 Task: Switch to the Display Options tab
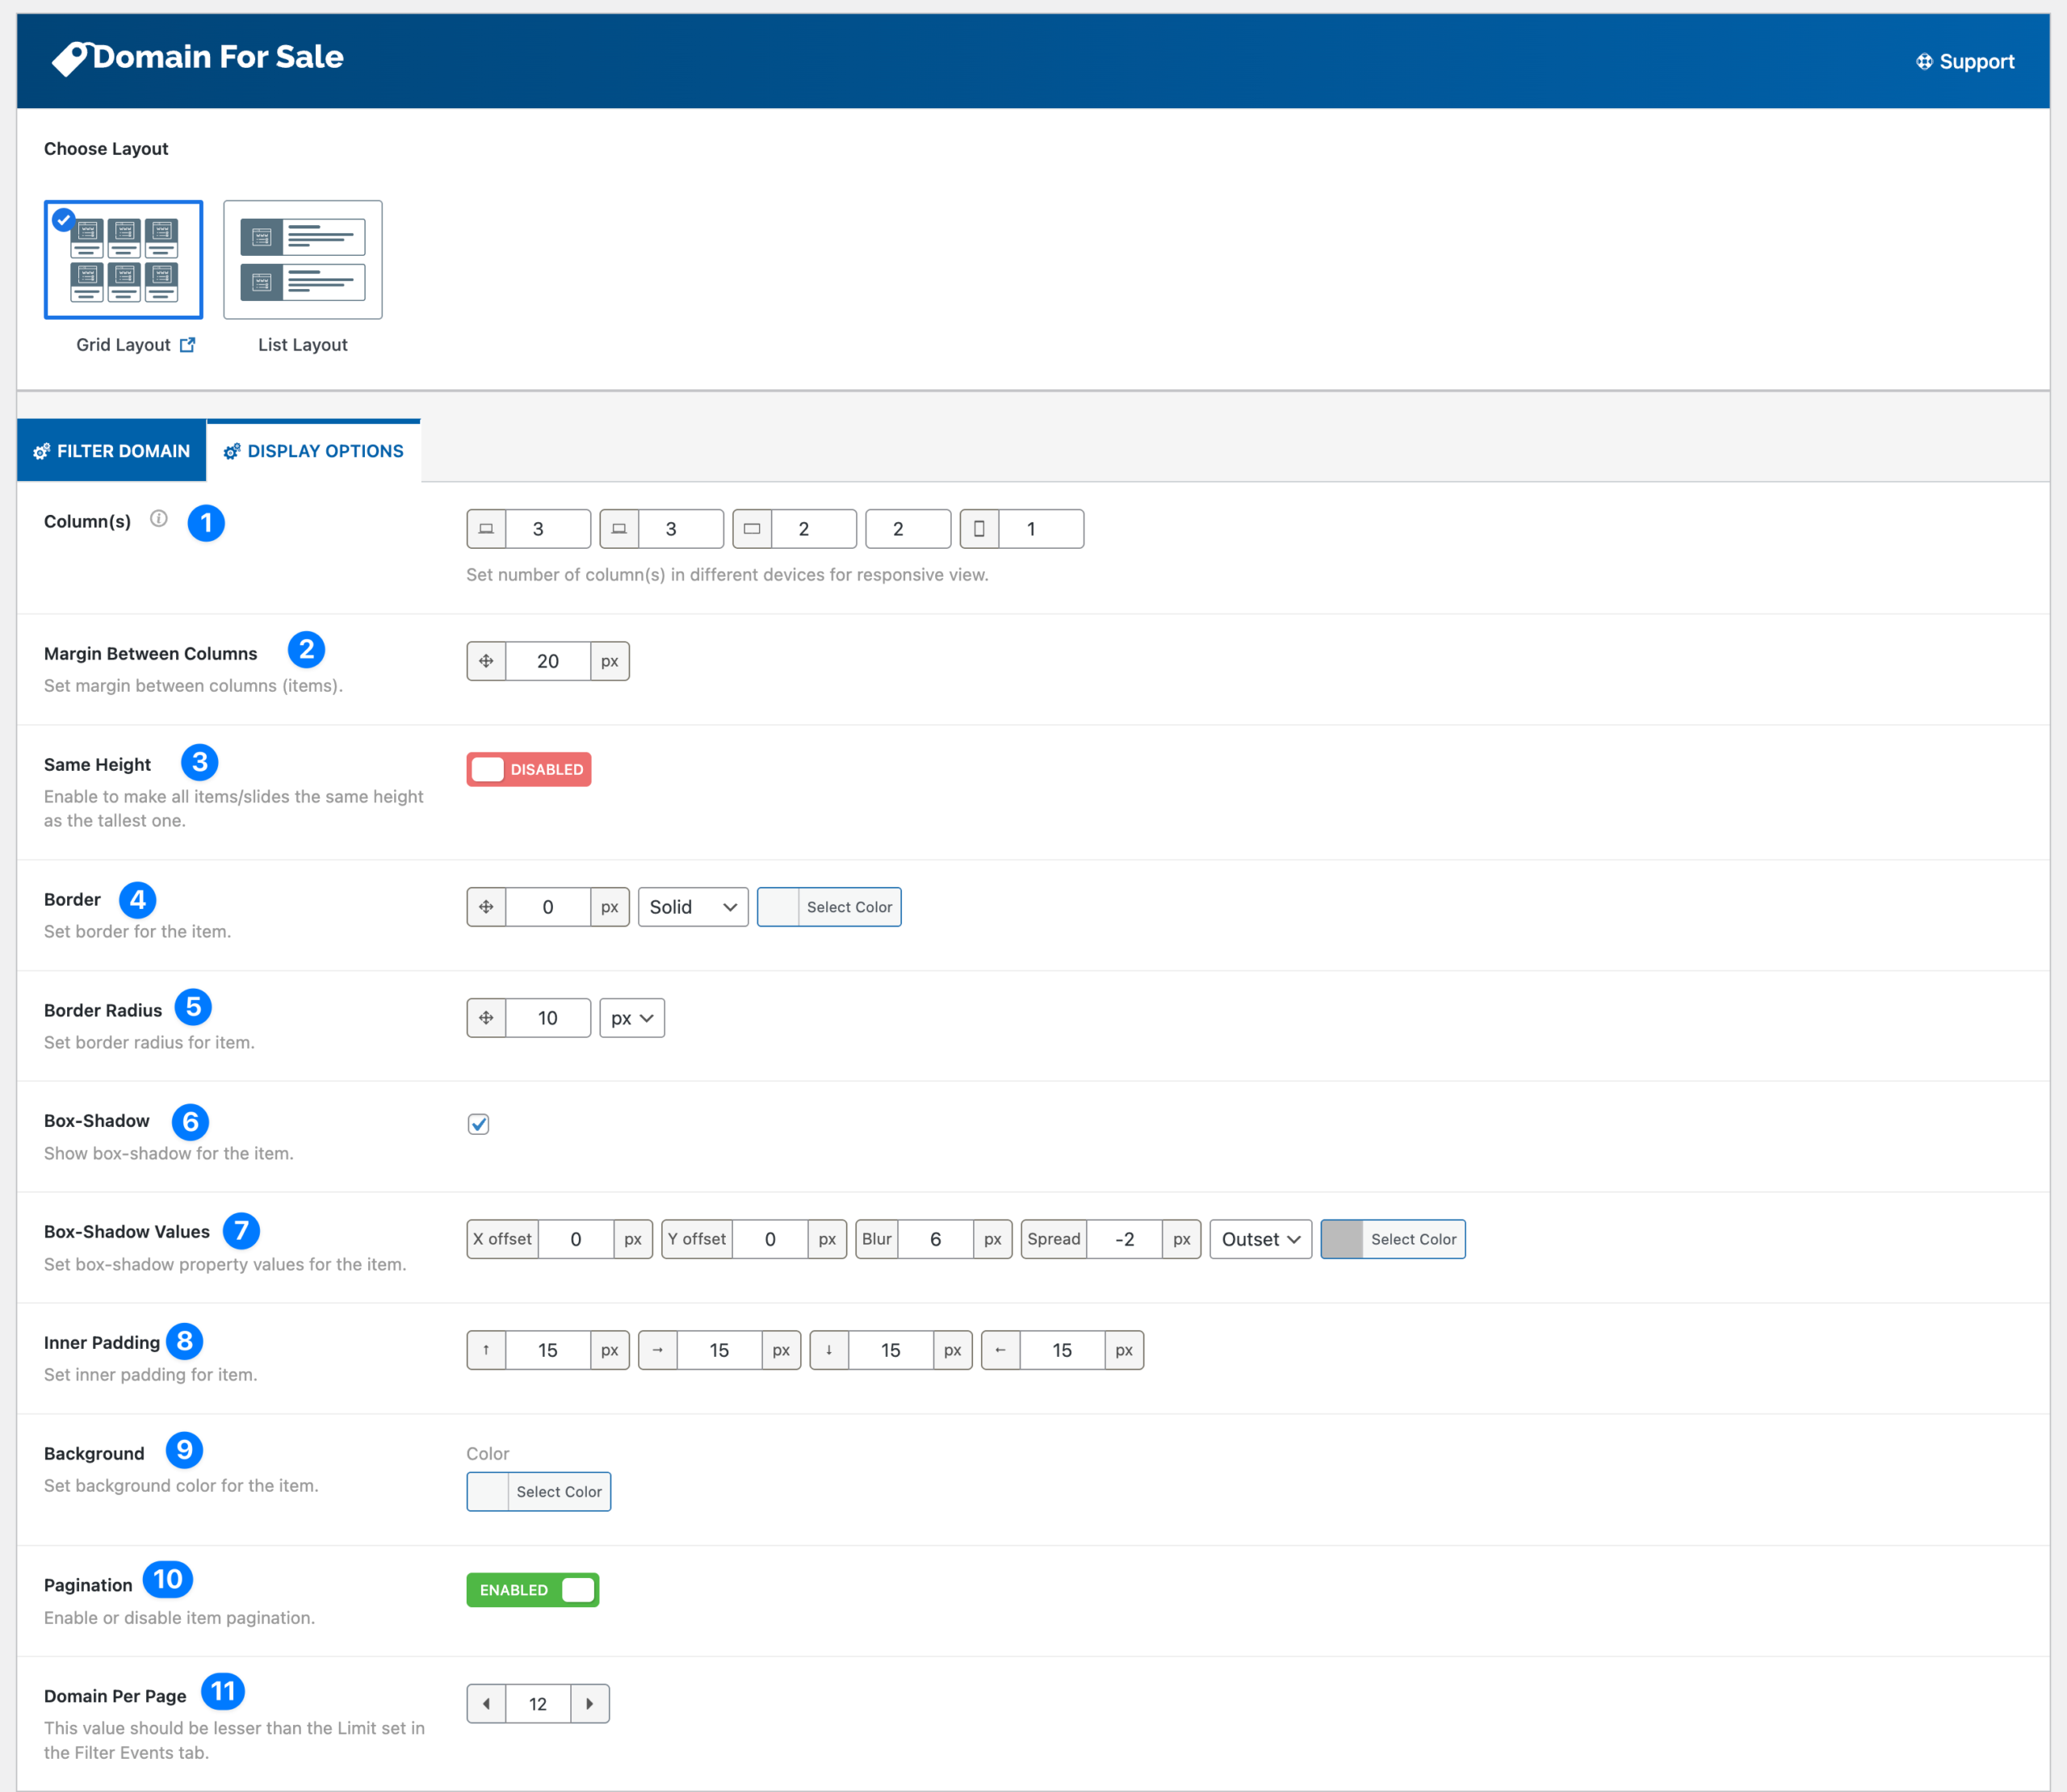[313, 450]
